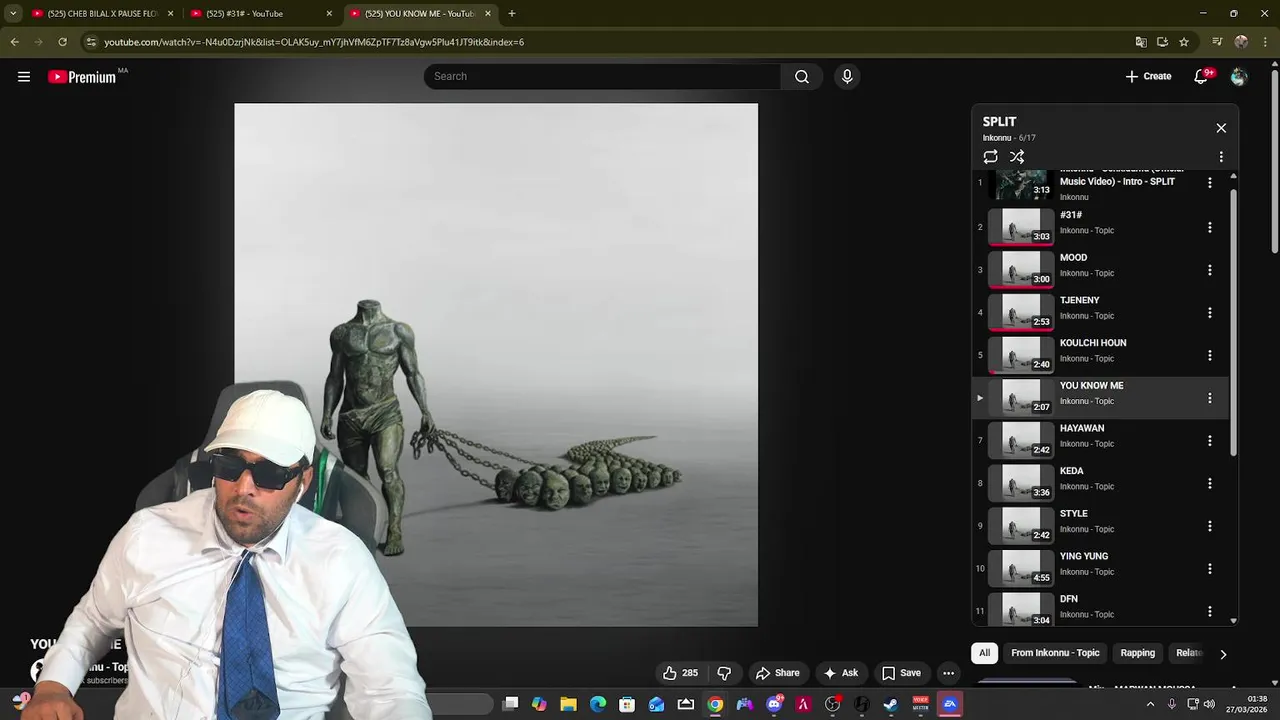Open a new browser tab

(x=511, y=14)
